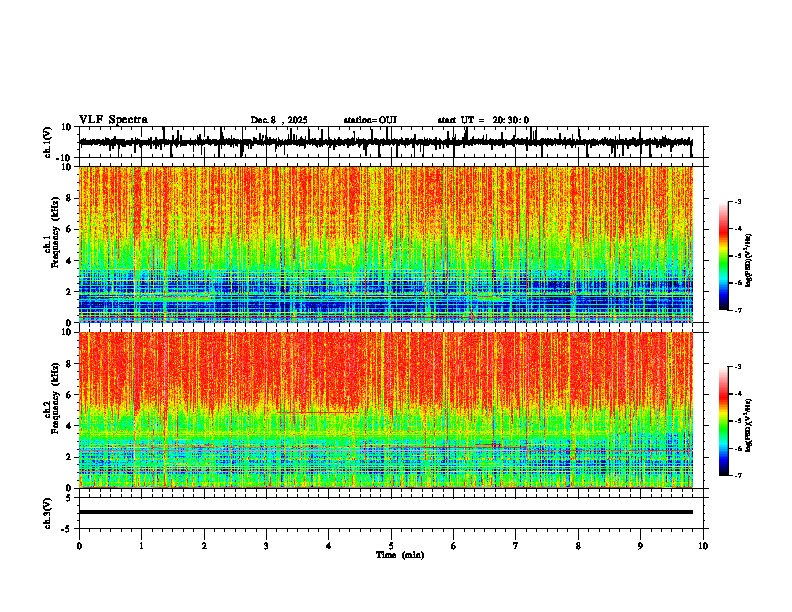This screenshot has height=612, width=792.
Task: Click time axis tick label '9'
Action: click(640, 546)
